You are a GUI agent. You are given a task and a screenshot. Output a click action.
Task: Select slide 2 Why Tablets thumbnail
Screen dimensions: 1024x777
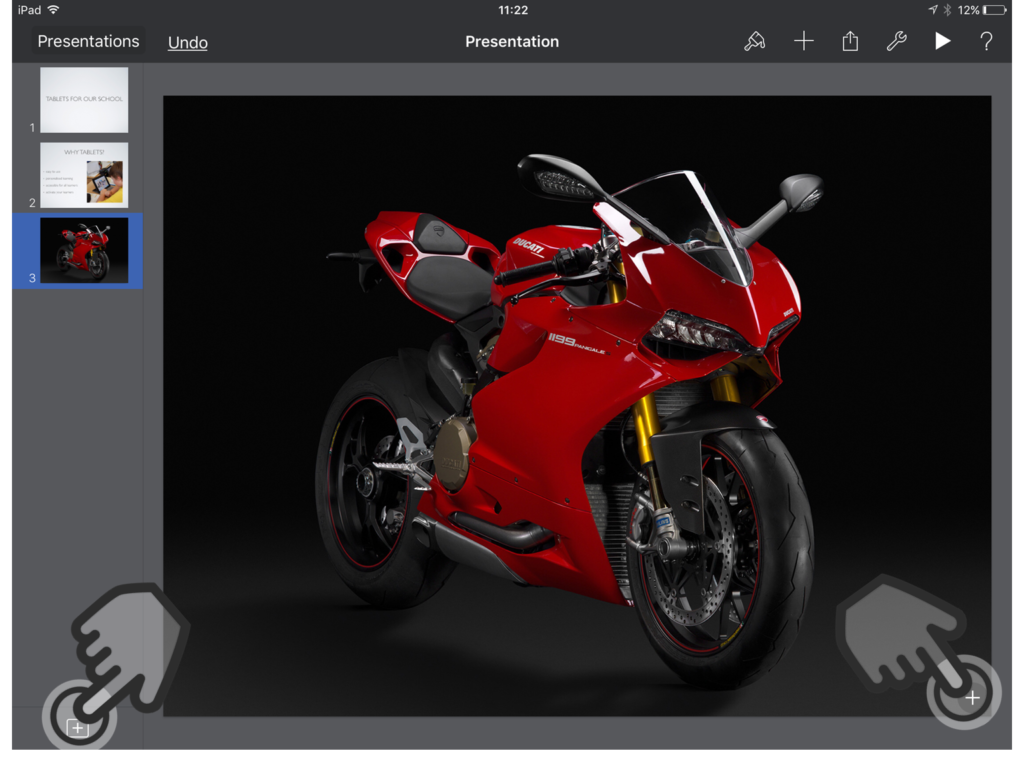point(84,175)
